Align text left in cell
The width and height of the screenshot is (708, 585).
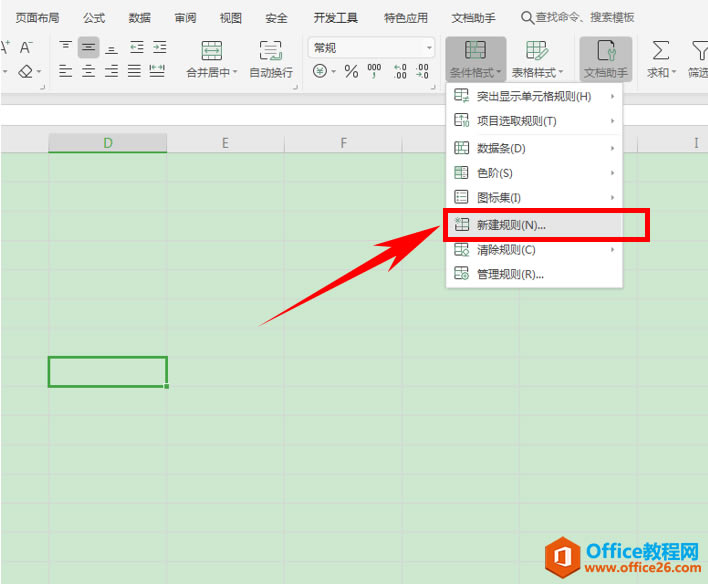click(65, 71)
